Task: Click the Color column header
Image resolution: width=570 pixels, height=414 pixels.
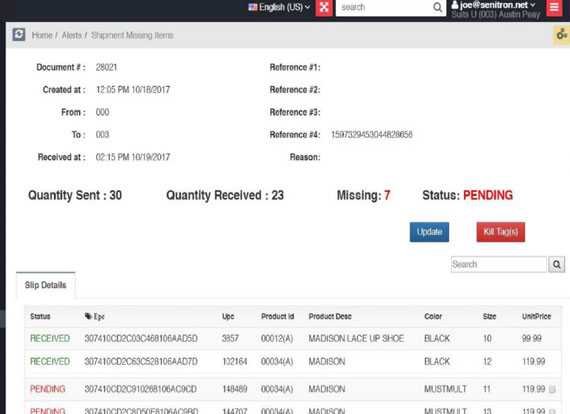Action: click(433, 316)
